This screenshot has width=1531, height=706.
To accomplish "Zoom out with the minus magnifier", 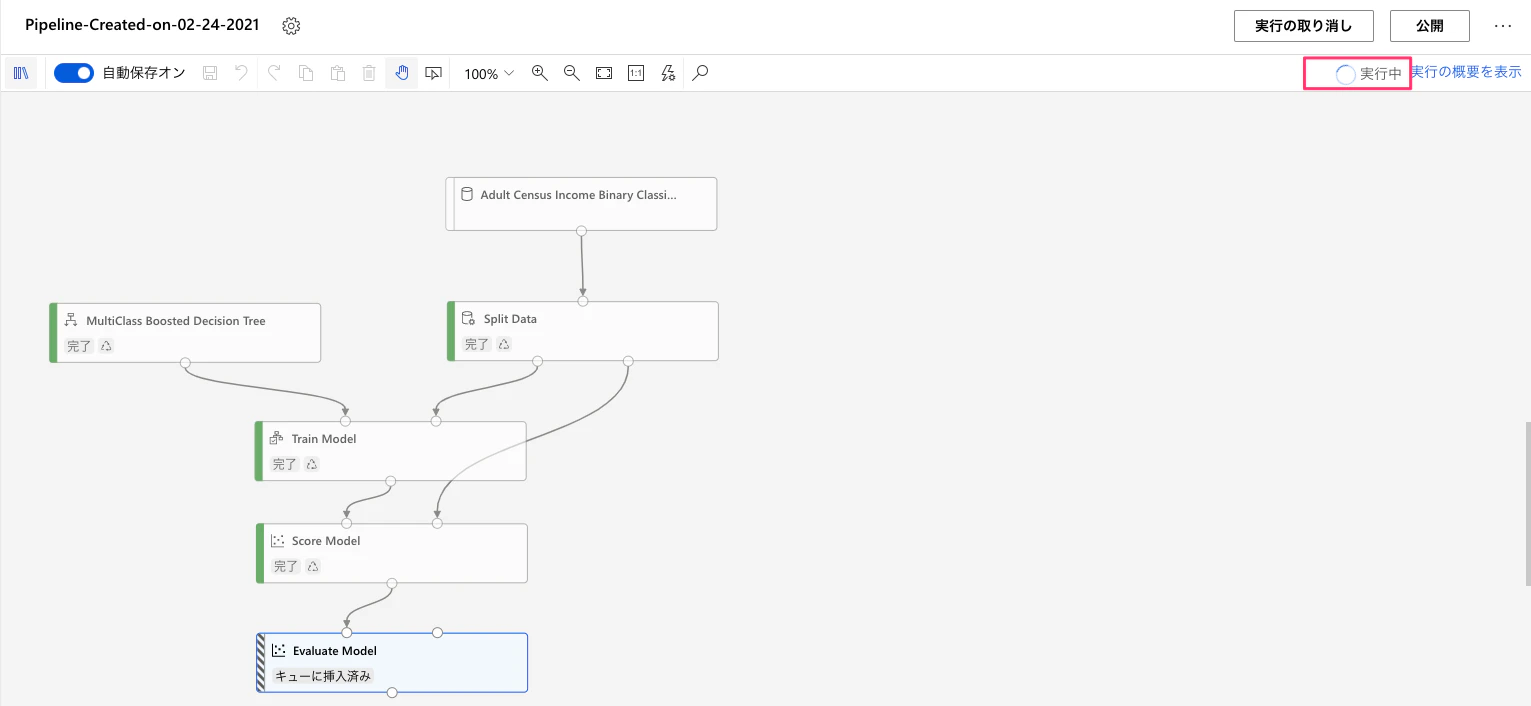I will click(572, 73).
